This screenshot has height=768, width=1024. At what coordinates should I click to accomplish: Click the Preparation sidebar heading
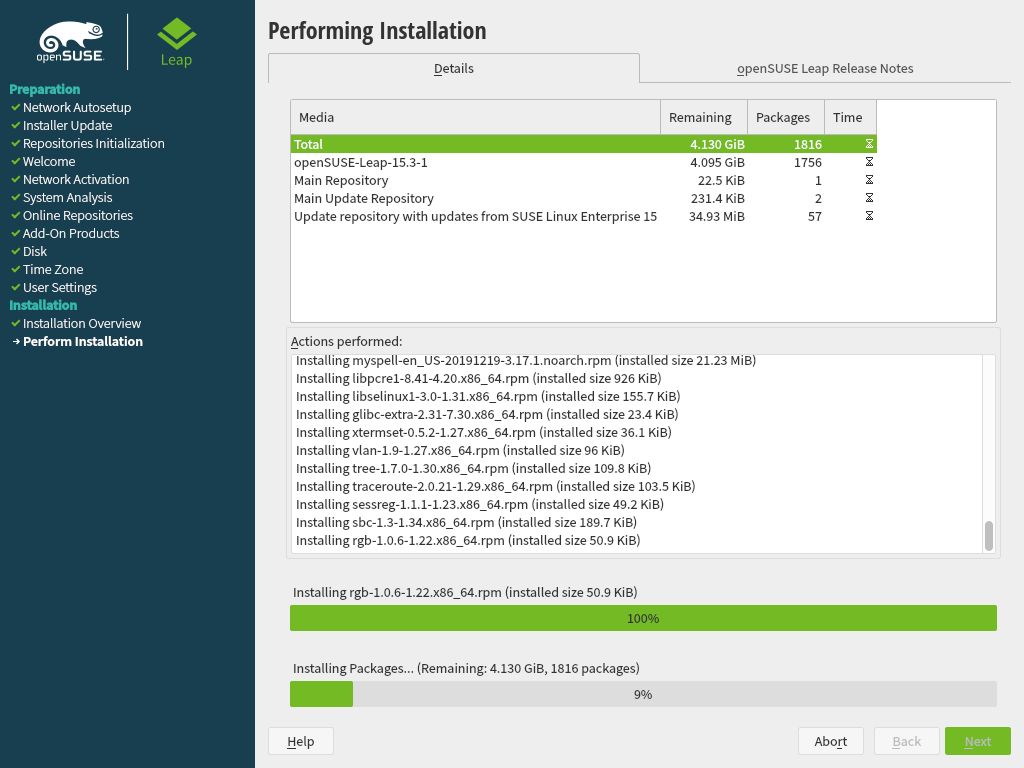point(44,89)
